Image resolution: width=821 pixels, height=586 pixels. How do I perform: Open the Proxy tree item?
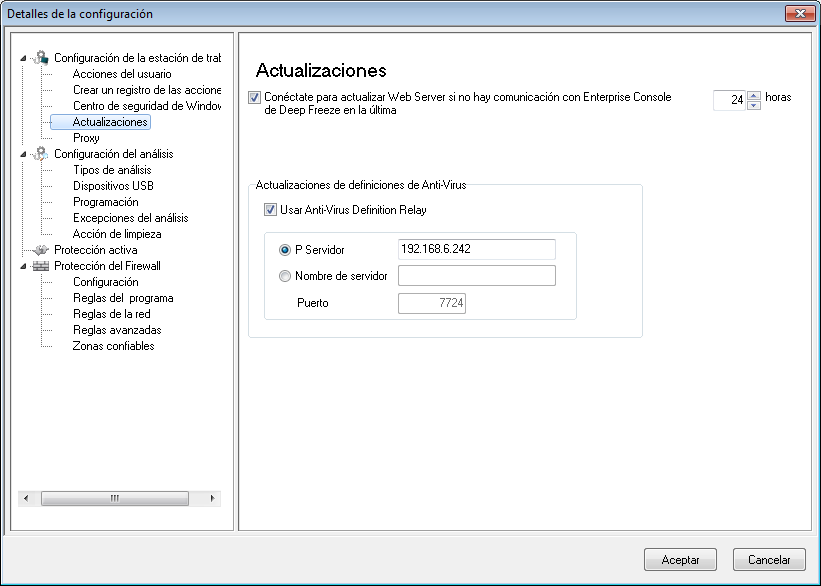click(86, 138)
